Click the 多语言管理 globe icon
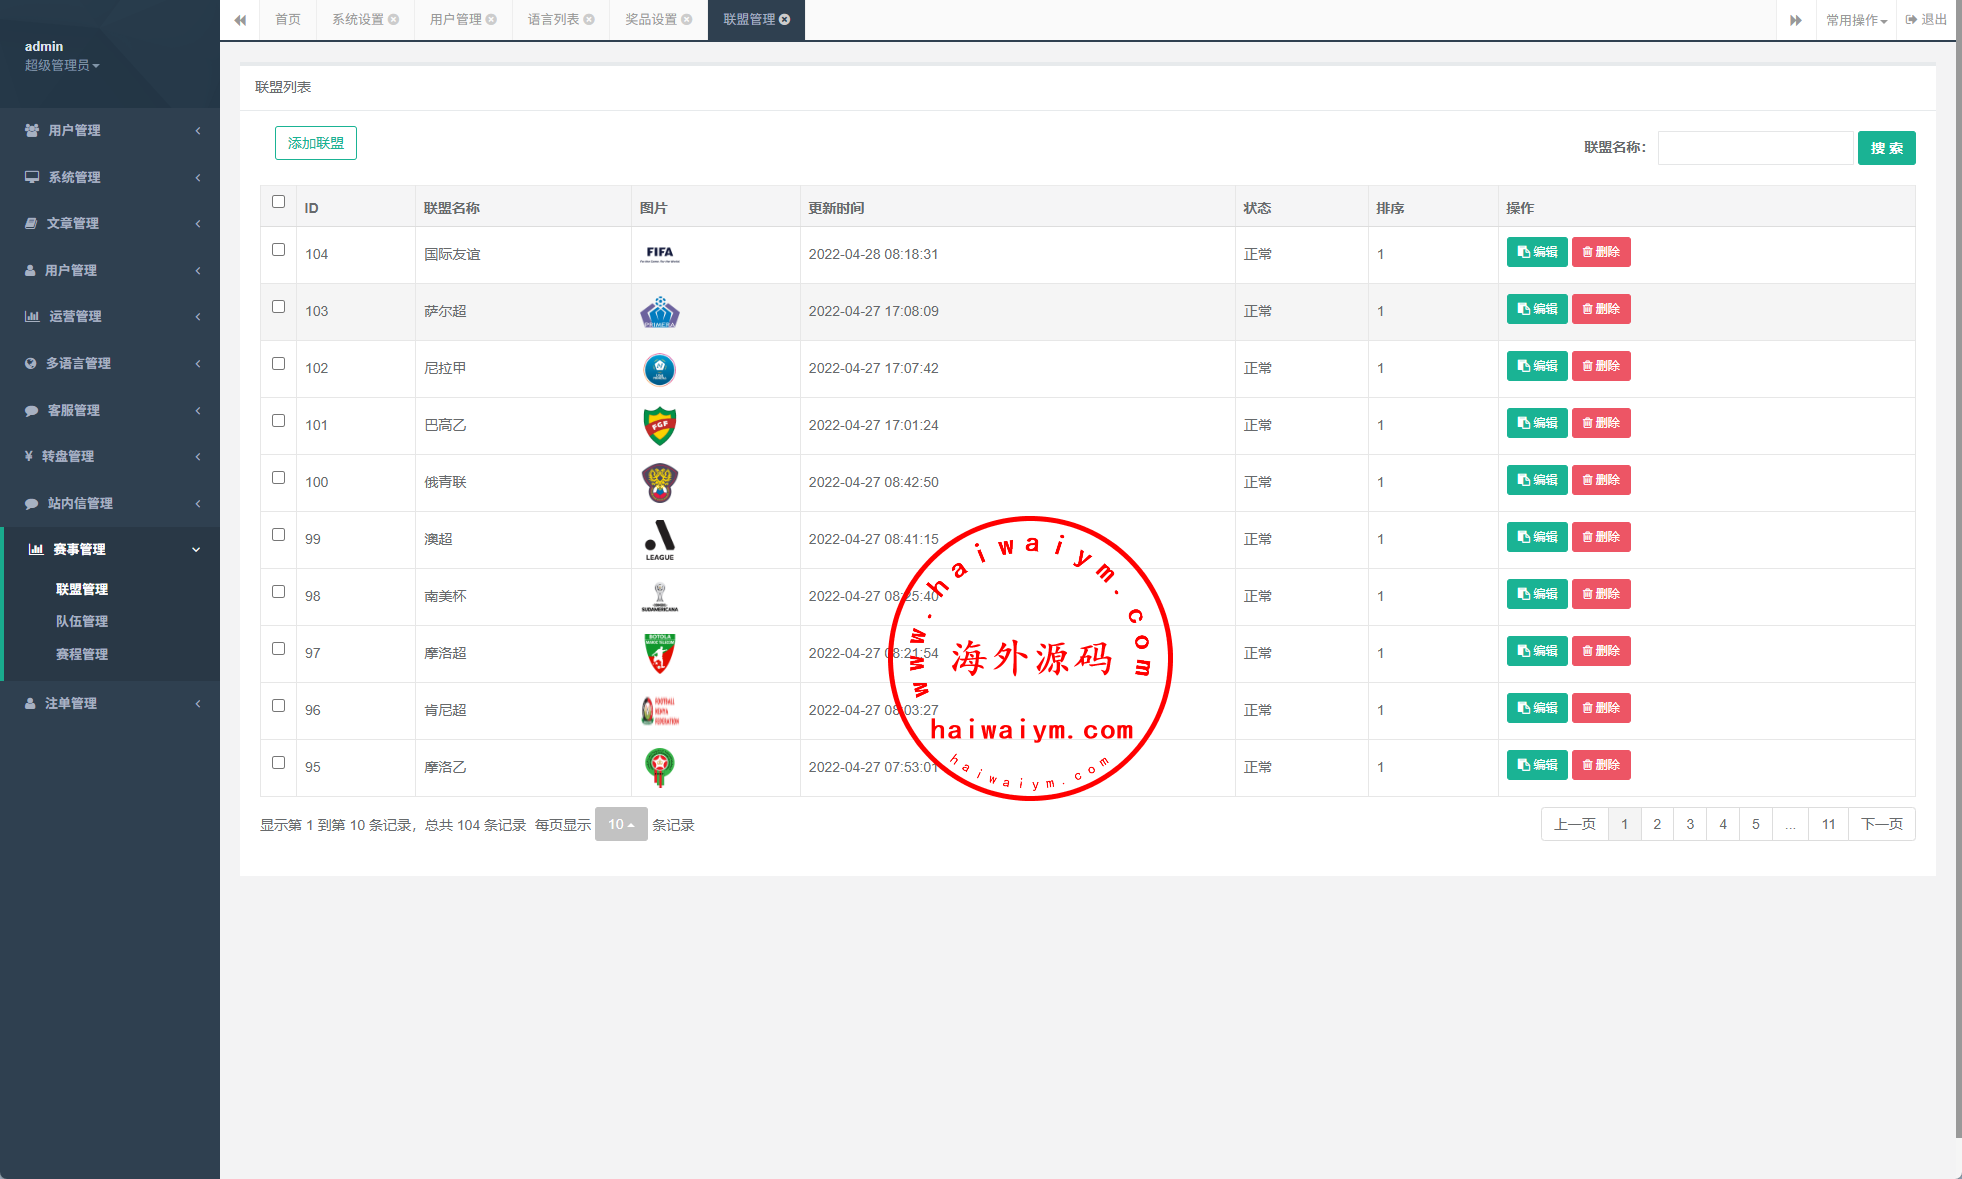The width and height of the screenshot is (1962, 1179). click(30, 363)
